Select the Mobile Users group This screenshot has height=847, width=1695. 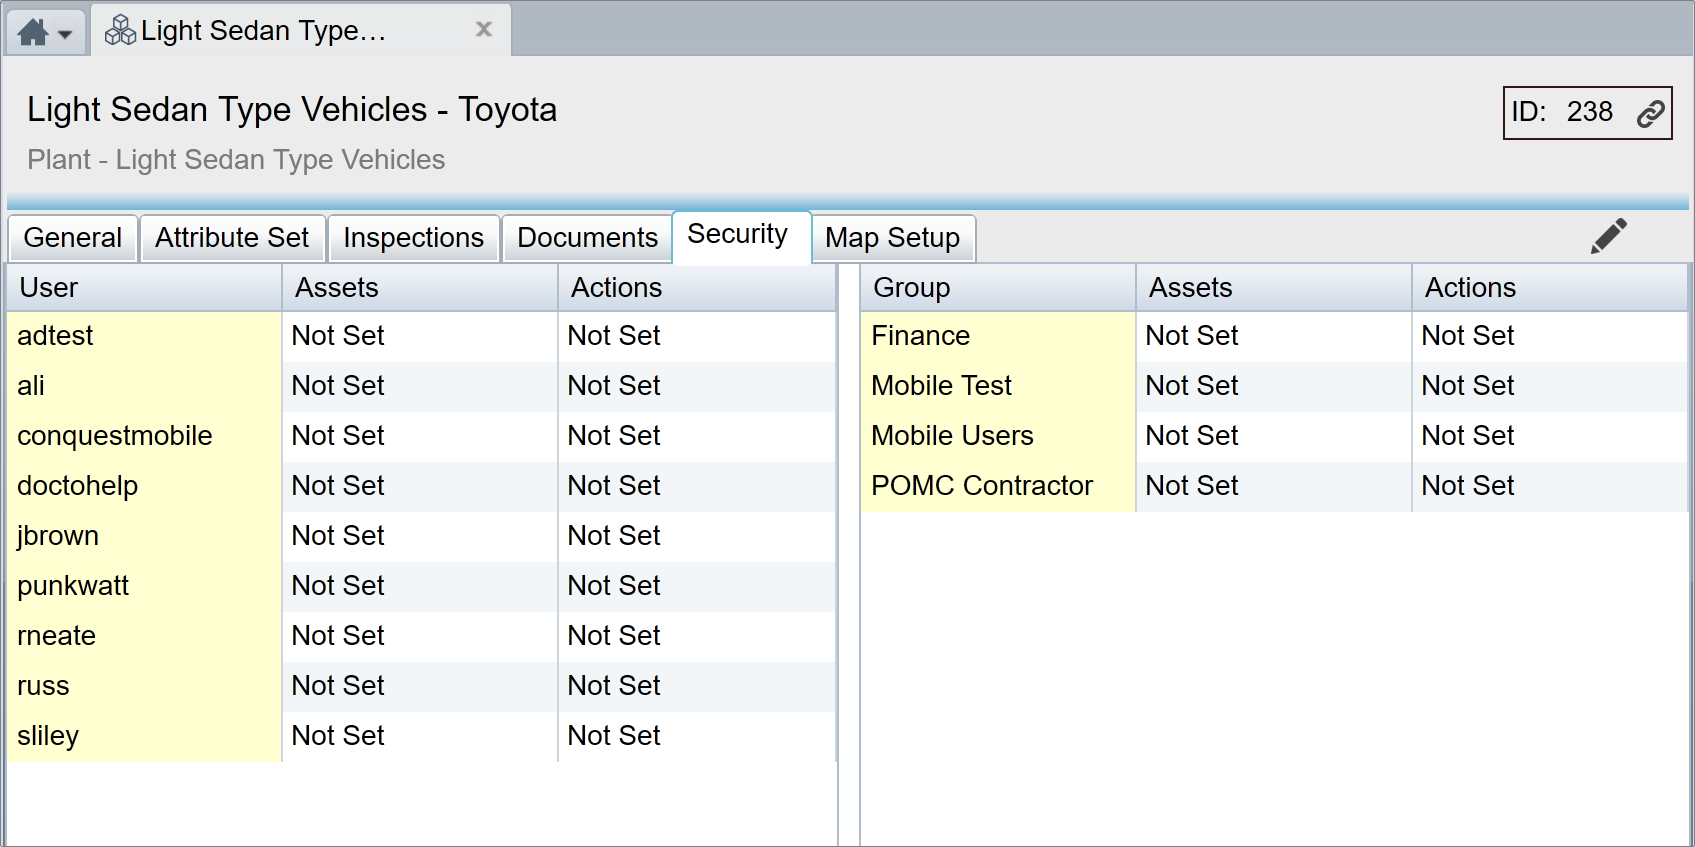pyautogui.click(x=998, y=437)
